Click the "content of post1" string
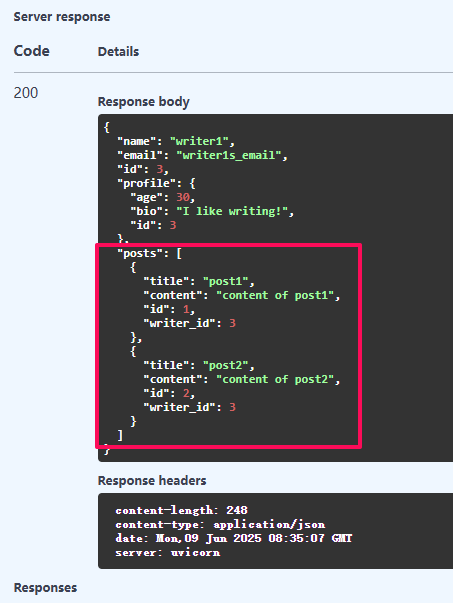The width and height of the screenshot is (453, 603). (x=275, y=295)
